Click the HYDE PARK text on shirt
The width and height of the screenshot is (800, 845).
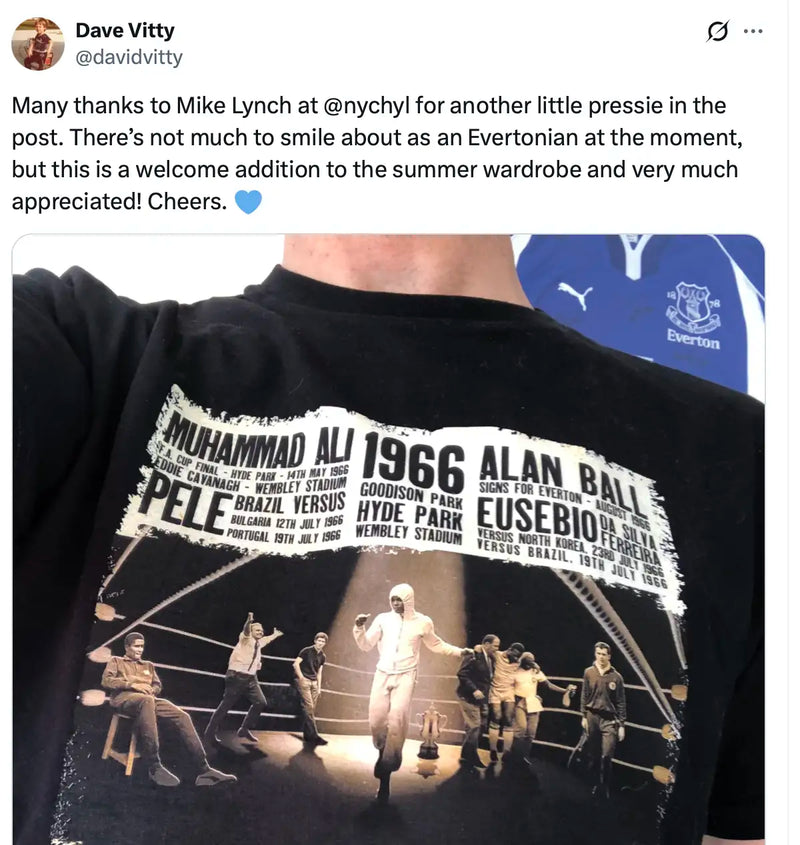point(410,513)
